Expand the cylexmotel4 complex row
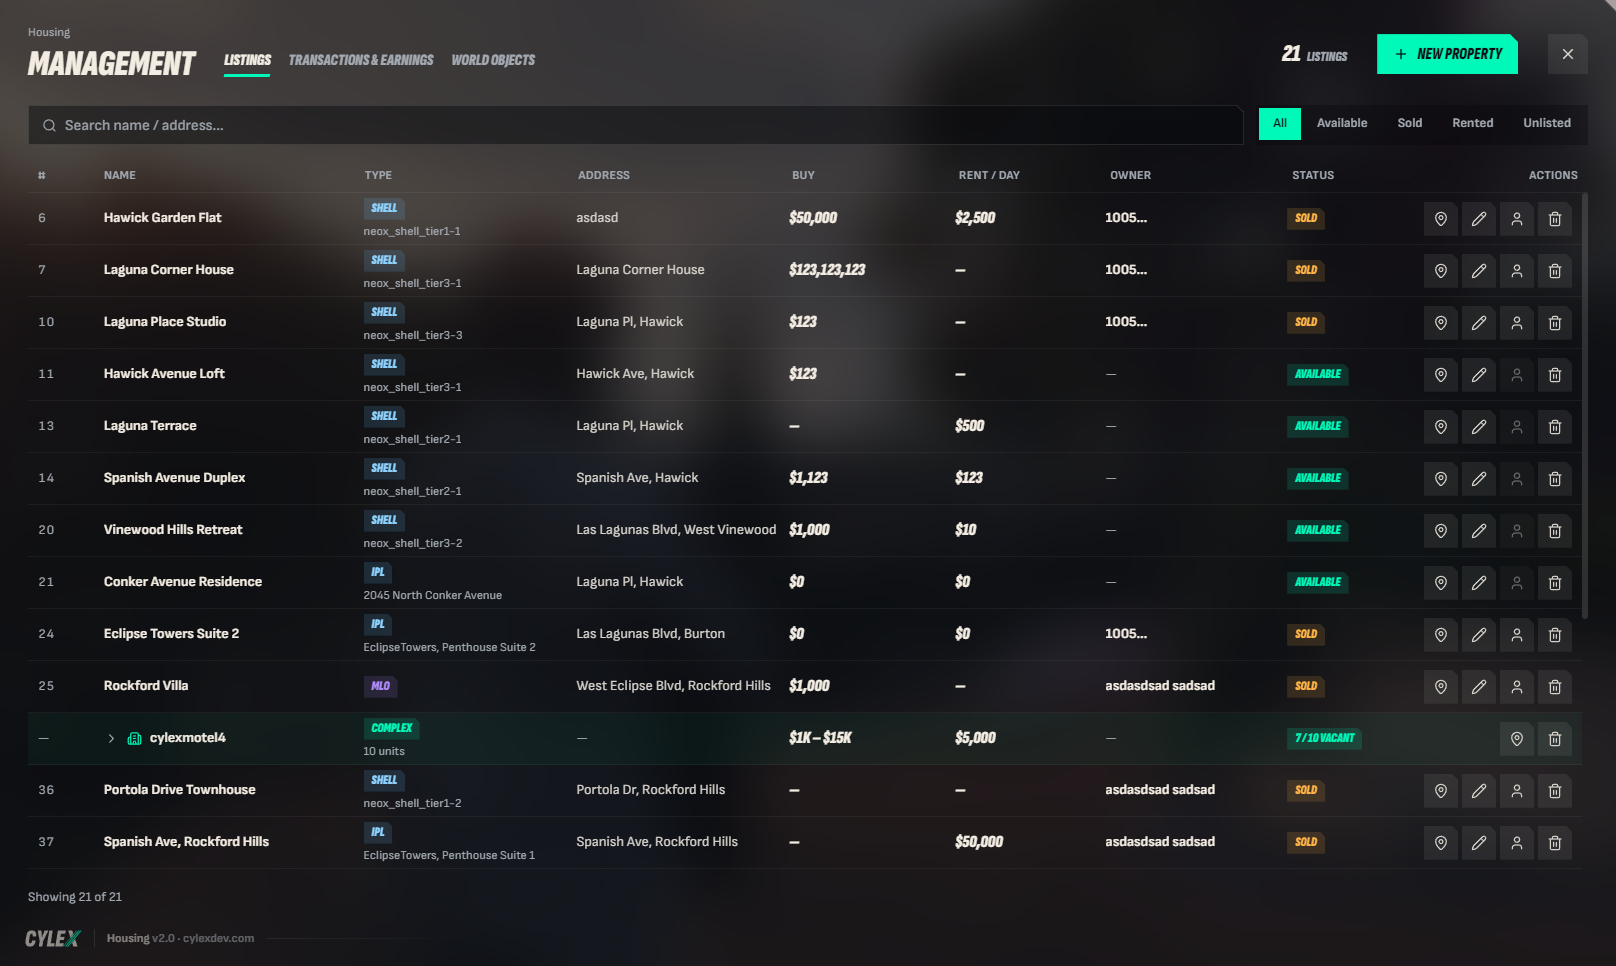 111,739
